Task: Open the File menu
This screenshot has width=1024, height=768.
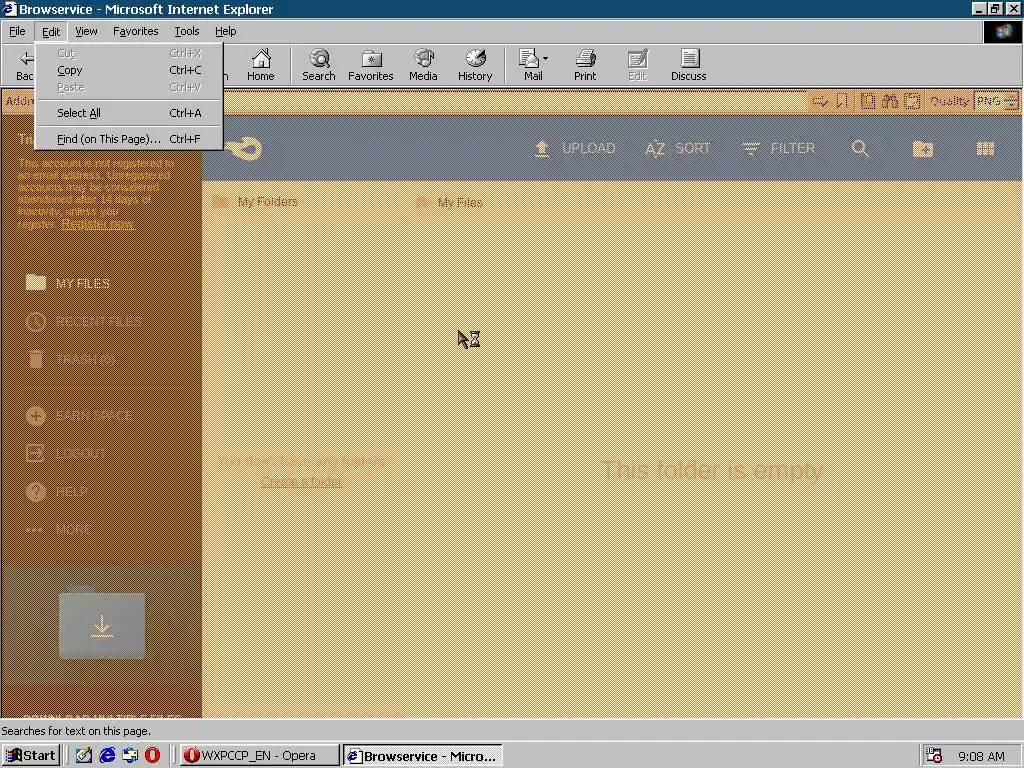Action: [x=17, y=31]
